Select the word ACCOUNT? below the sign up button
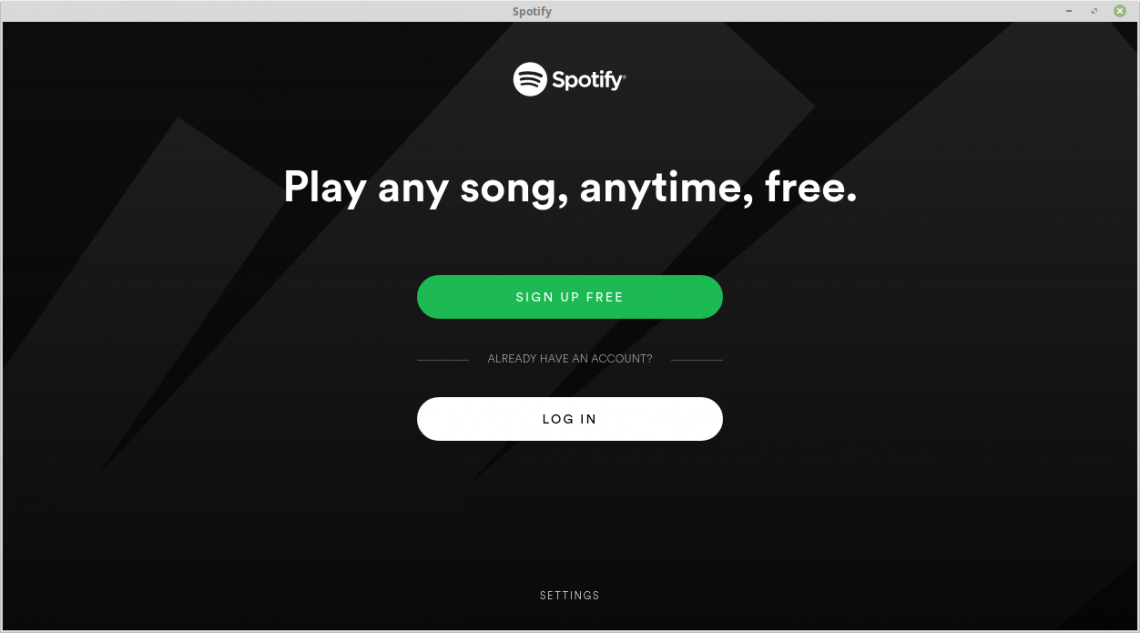Viewport: 1140px width, 633px height. coord(622,358)
